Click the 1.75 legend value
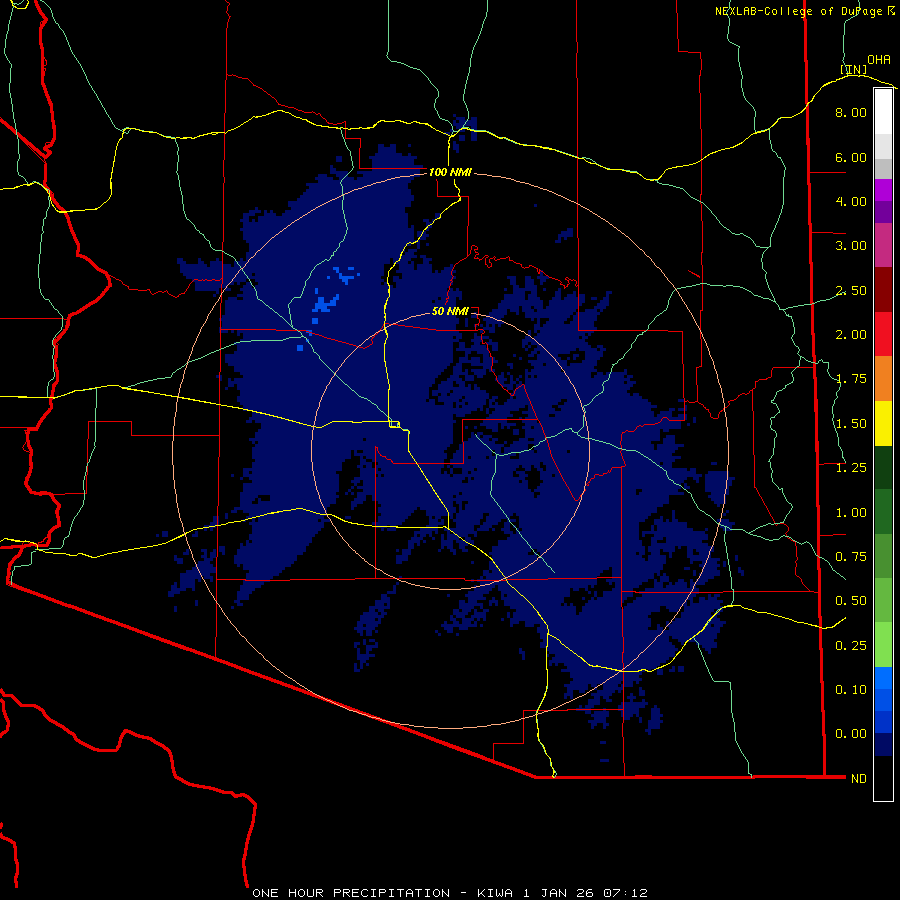Image resolution: width=900 pixels, height=900 pixels. [x=851, y=379]
